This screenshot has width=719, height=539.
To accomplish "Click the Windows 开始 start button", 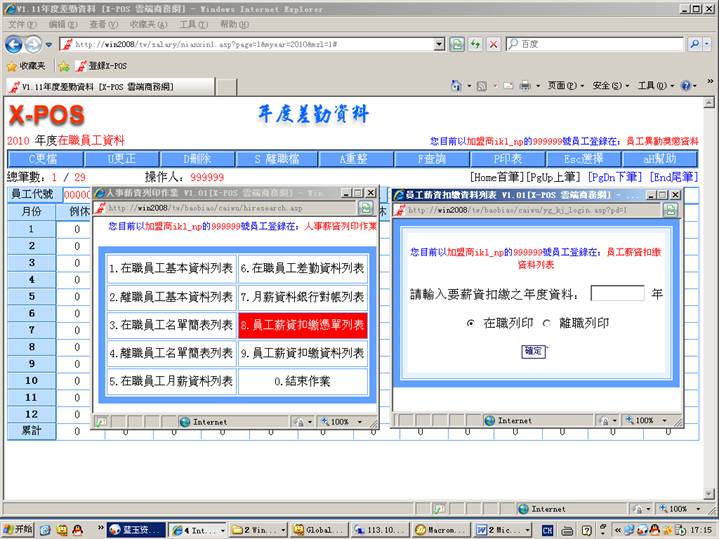I will [18, 529].
